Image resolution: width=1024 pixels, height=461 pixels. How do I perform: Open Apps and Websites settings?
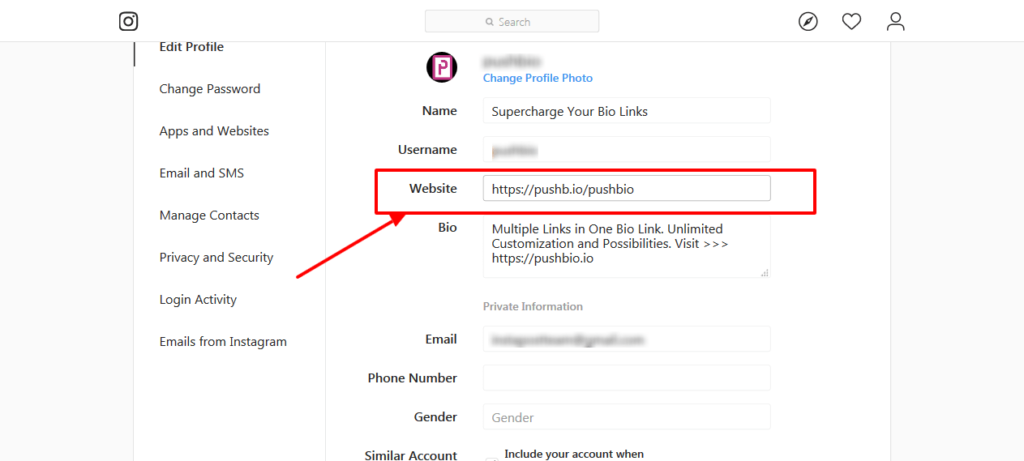click(214, 131)
